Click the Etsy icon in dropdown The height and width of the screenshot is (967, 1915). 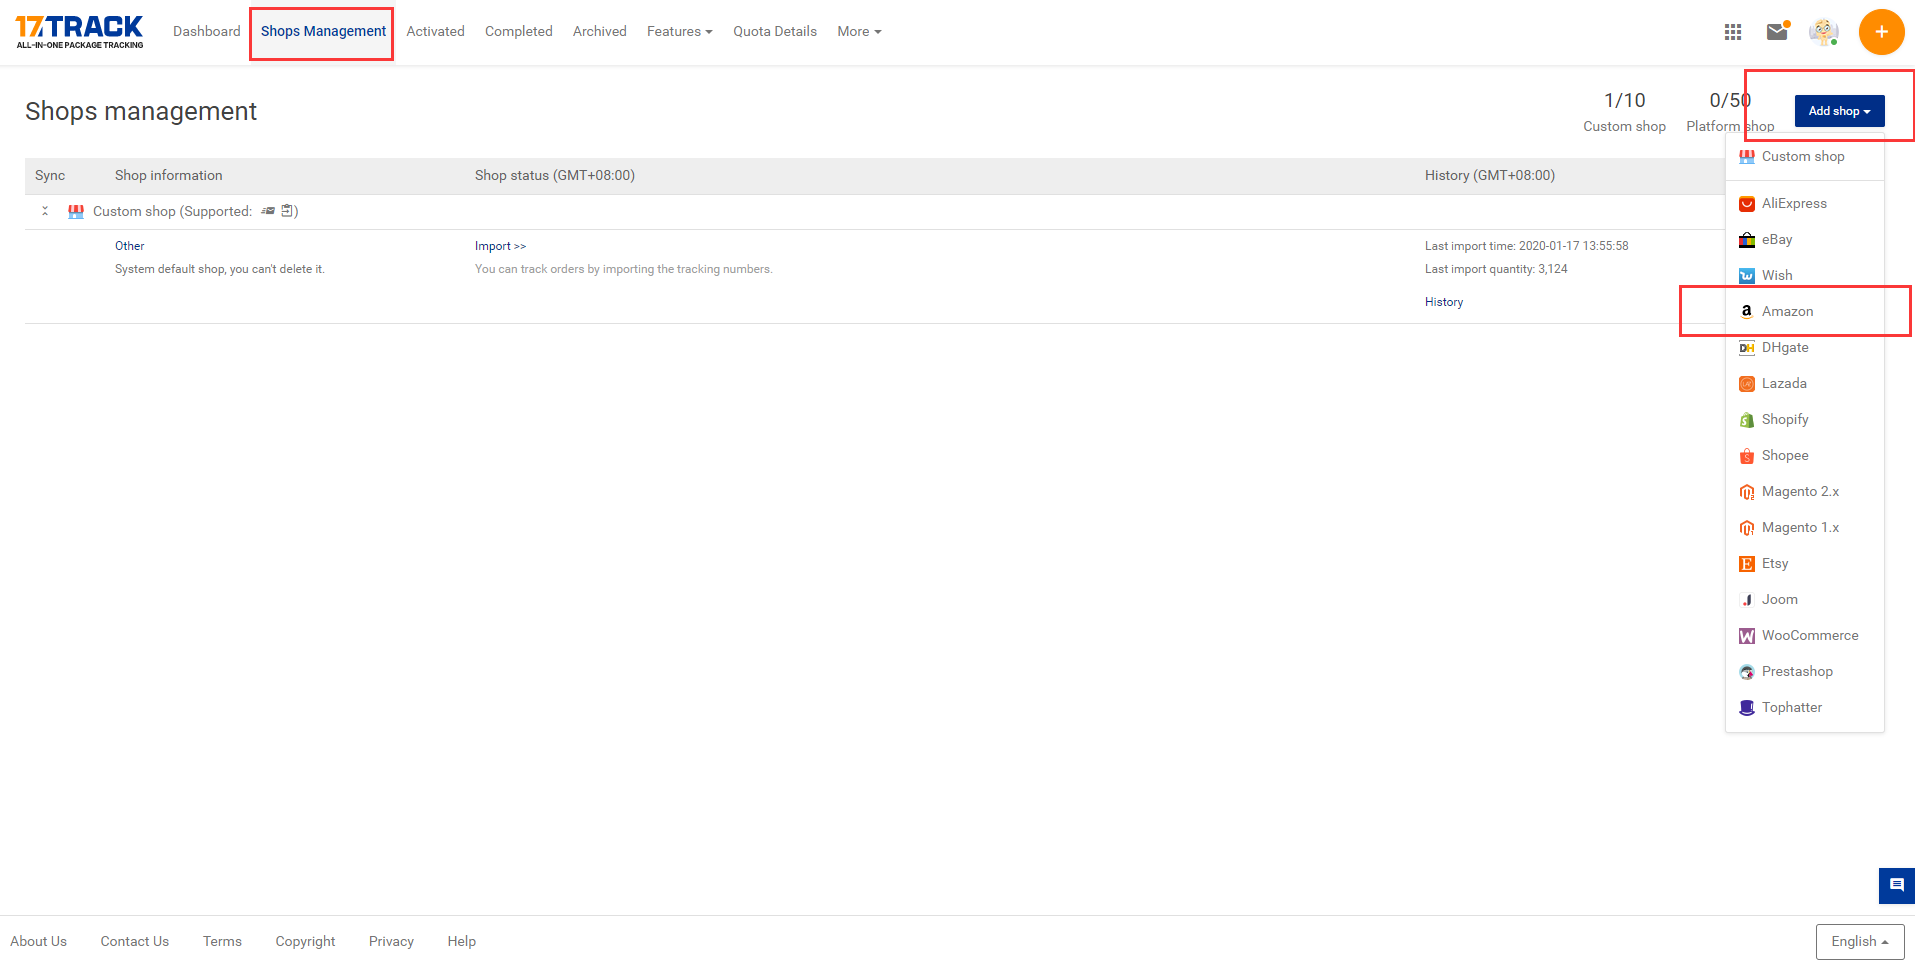click(x=1747, y=564)
